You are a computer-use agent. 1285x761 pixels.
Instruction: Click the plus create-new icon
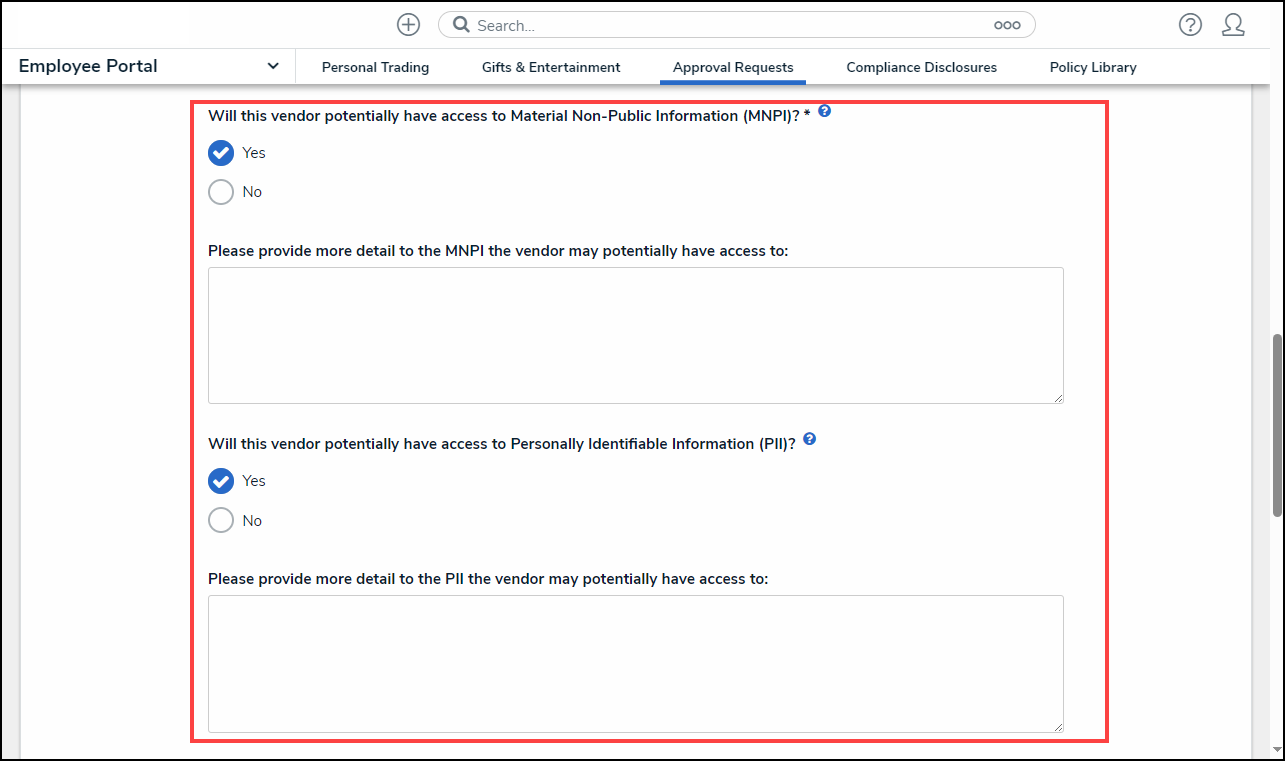click(408, 25)
